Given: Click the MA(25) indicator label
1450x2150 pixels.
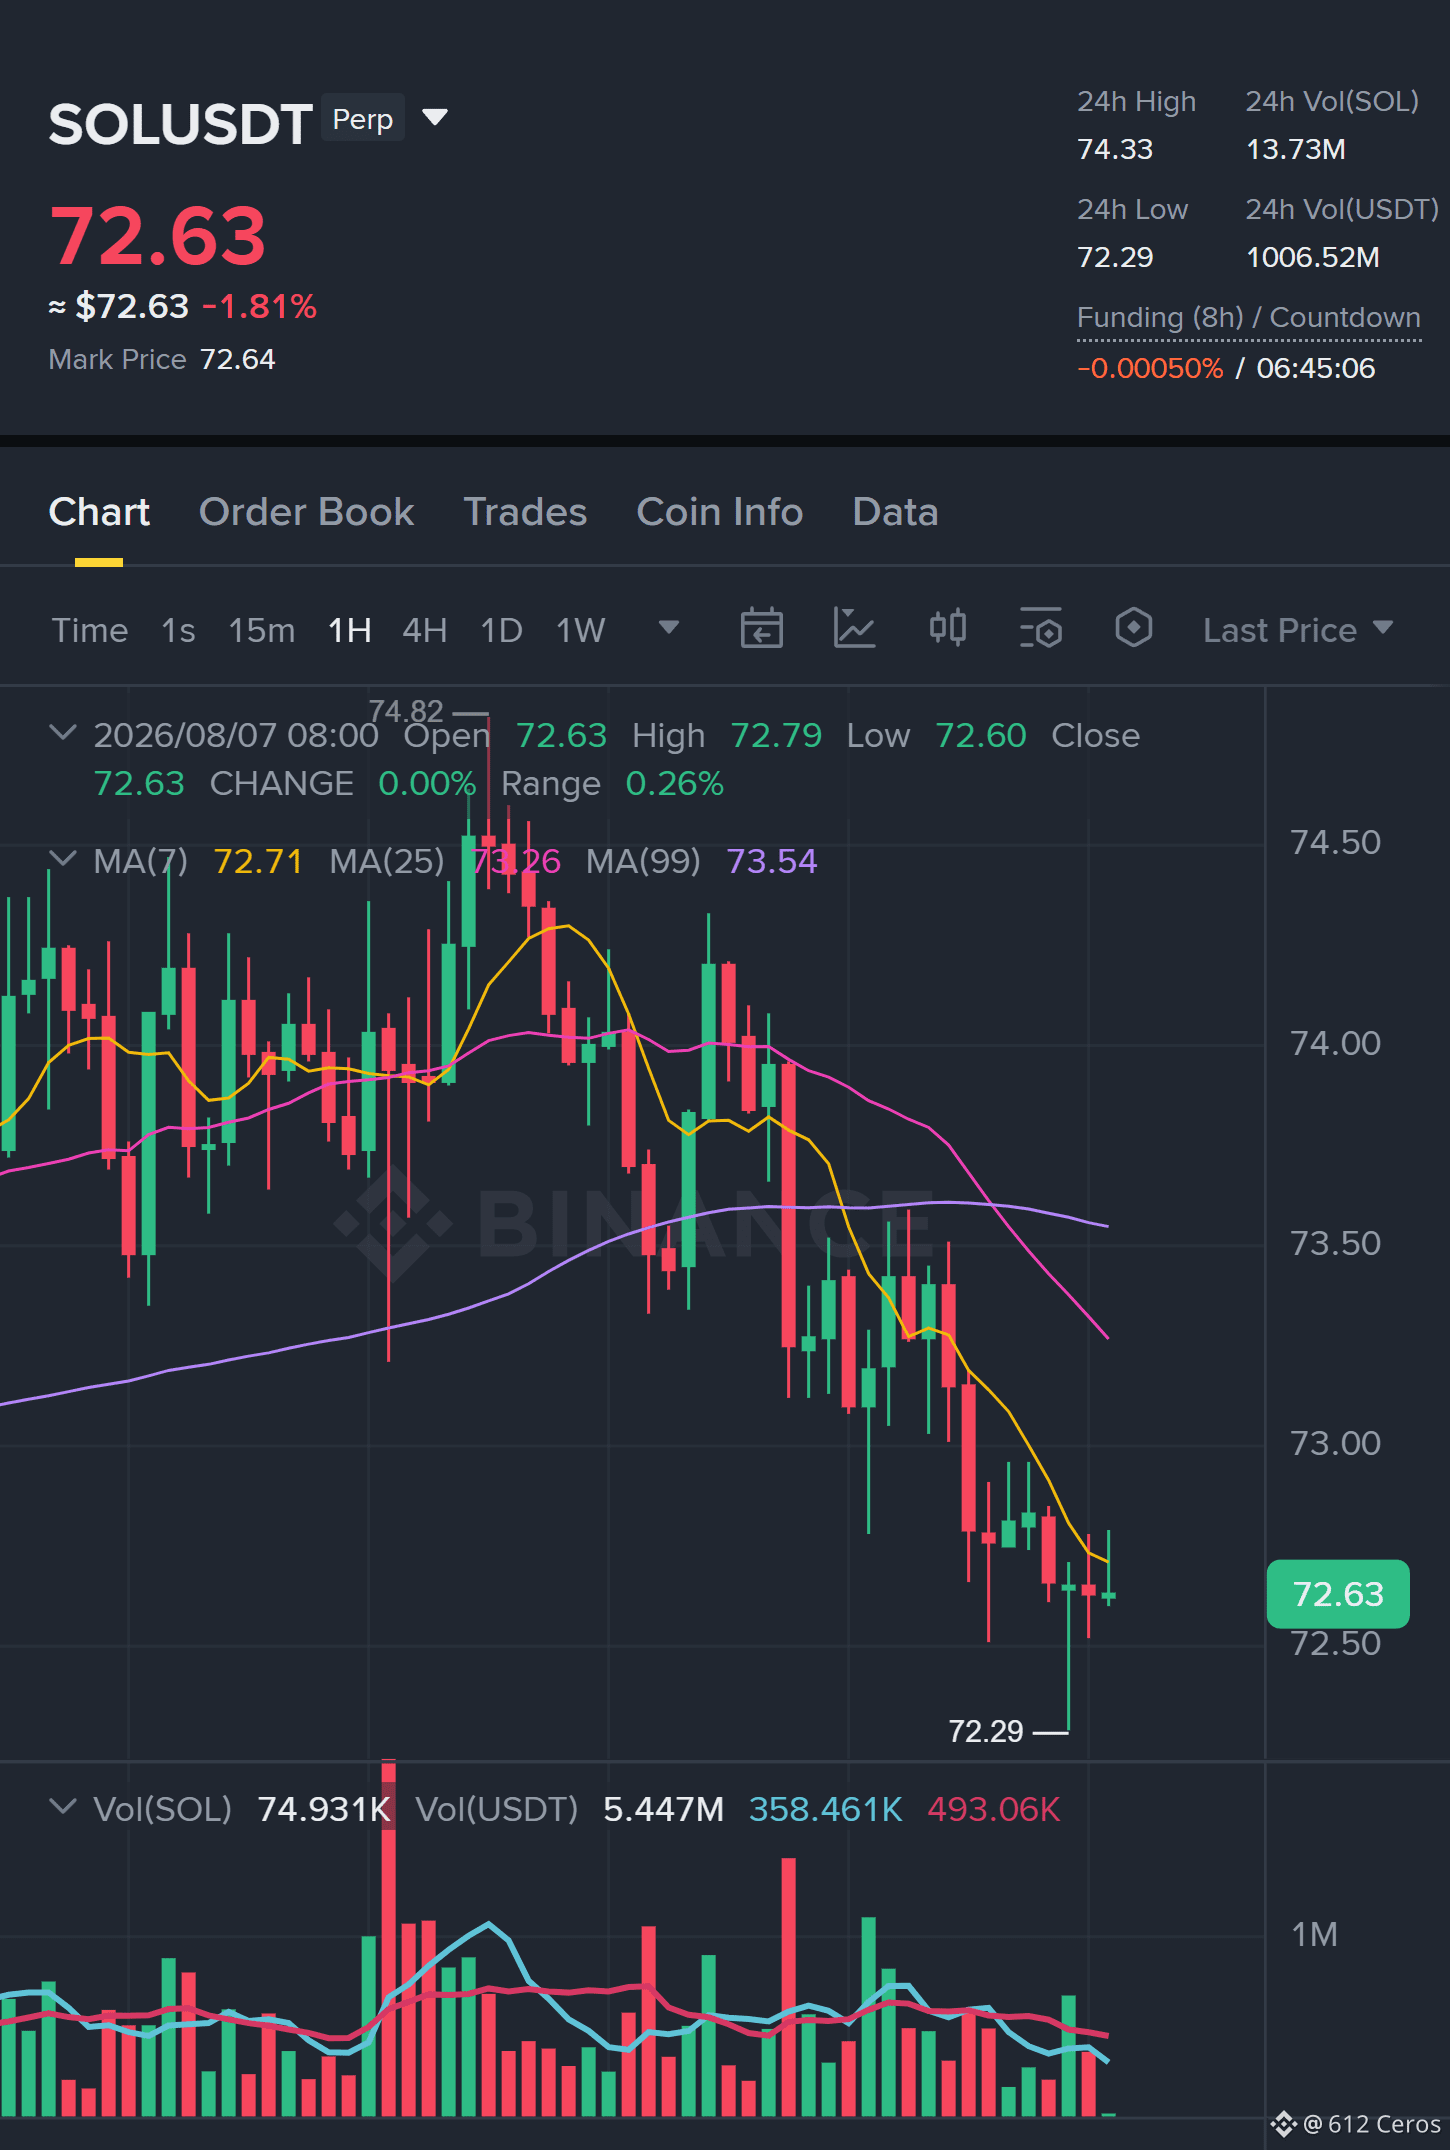Looking at the screenshot, I should pos(387,861).
